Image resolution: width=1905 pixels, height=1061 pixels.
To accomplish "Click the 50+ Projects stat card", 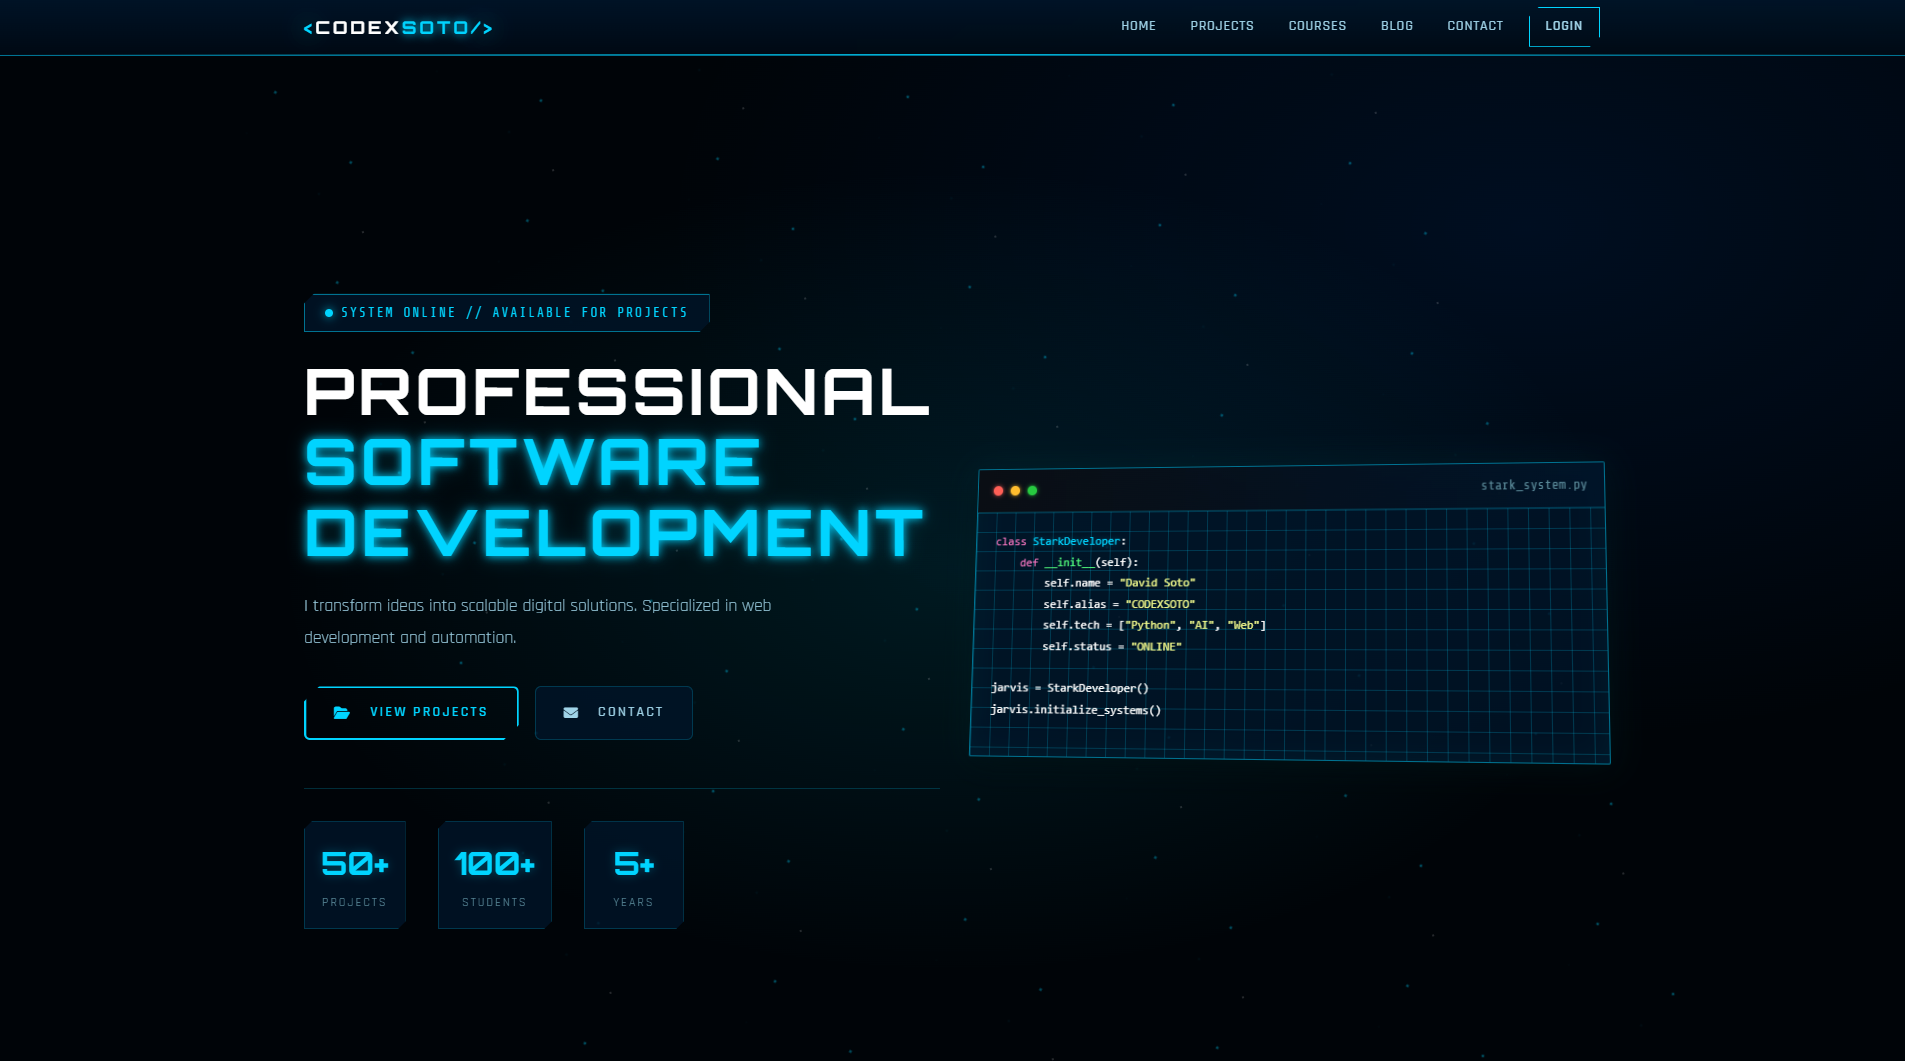I will 354,875.
